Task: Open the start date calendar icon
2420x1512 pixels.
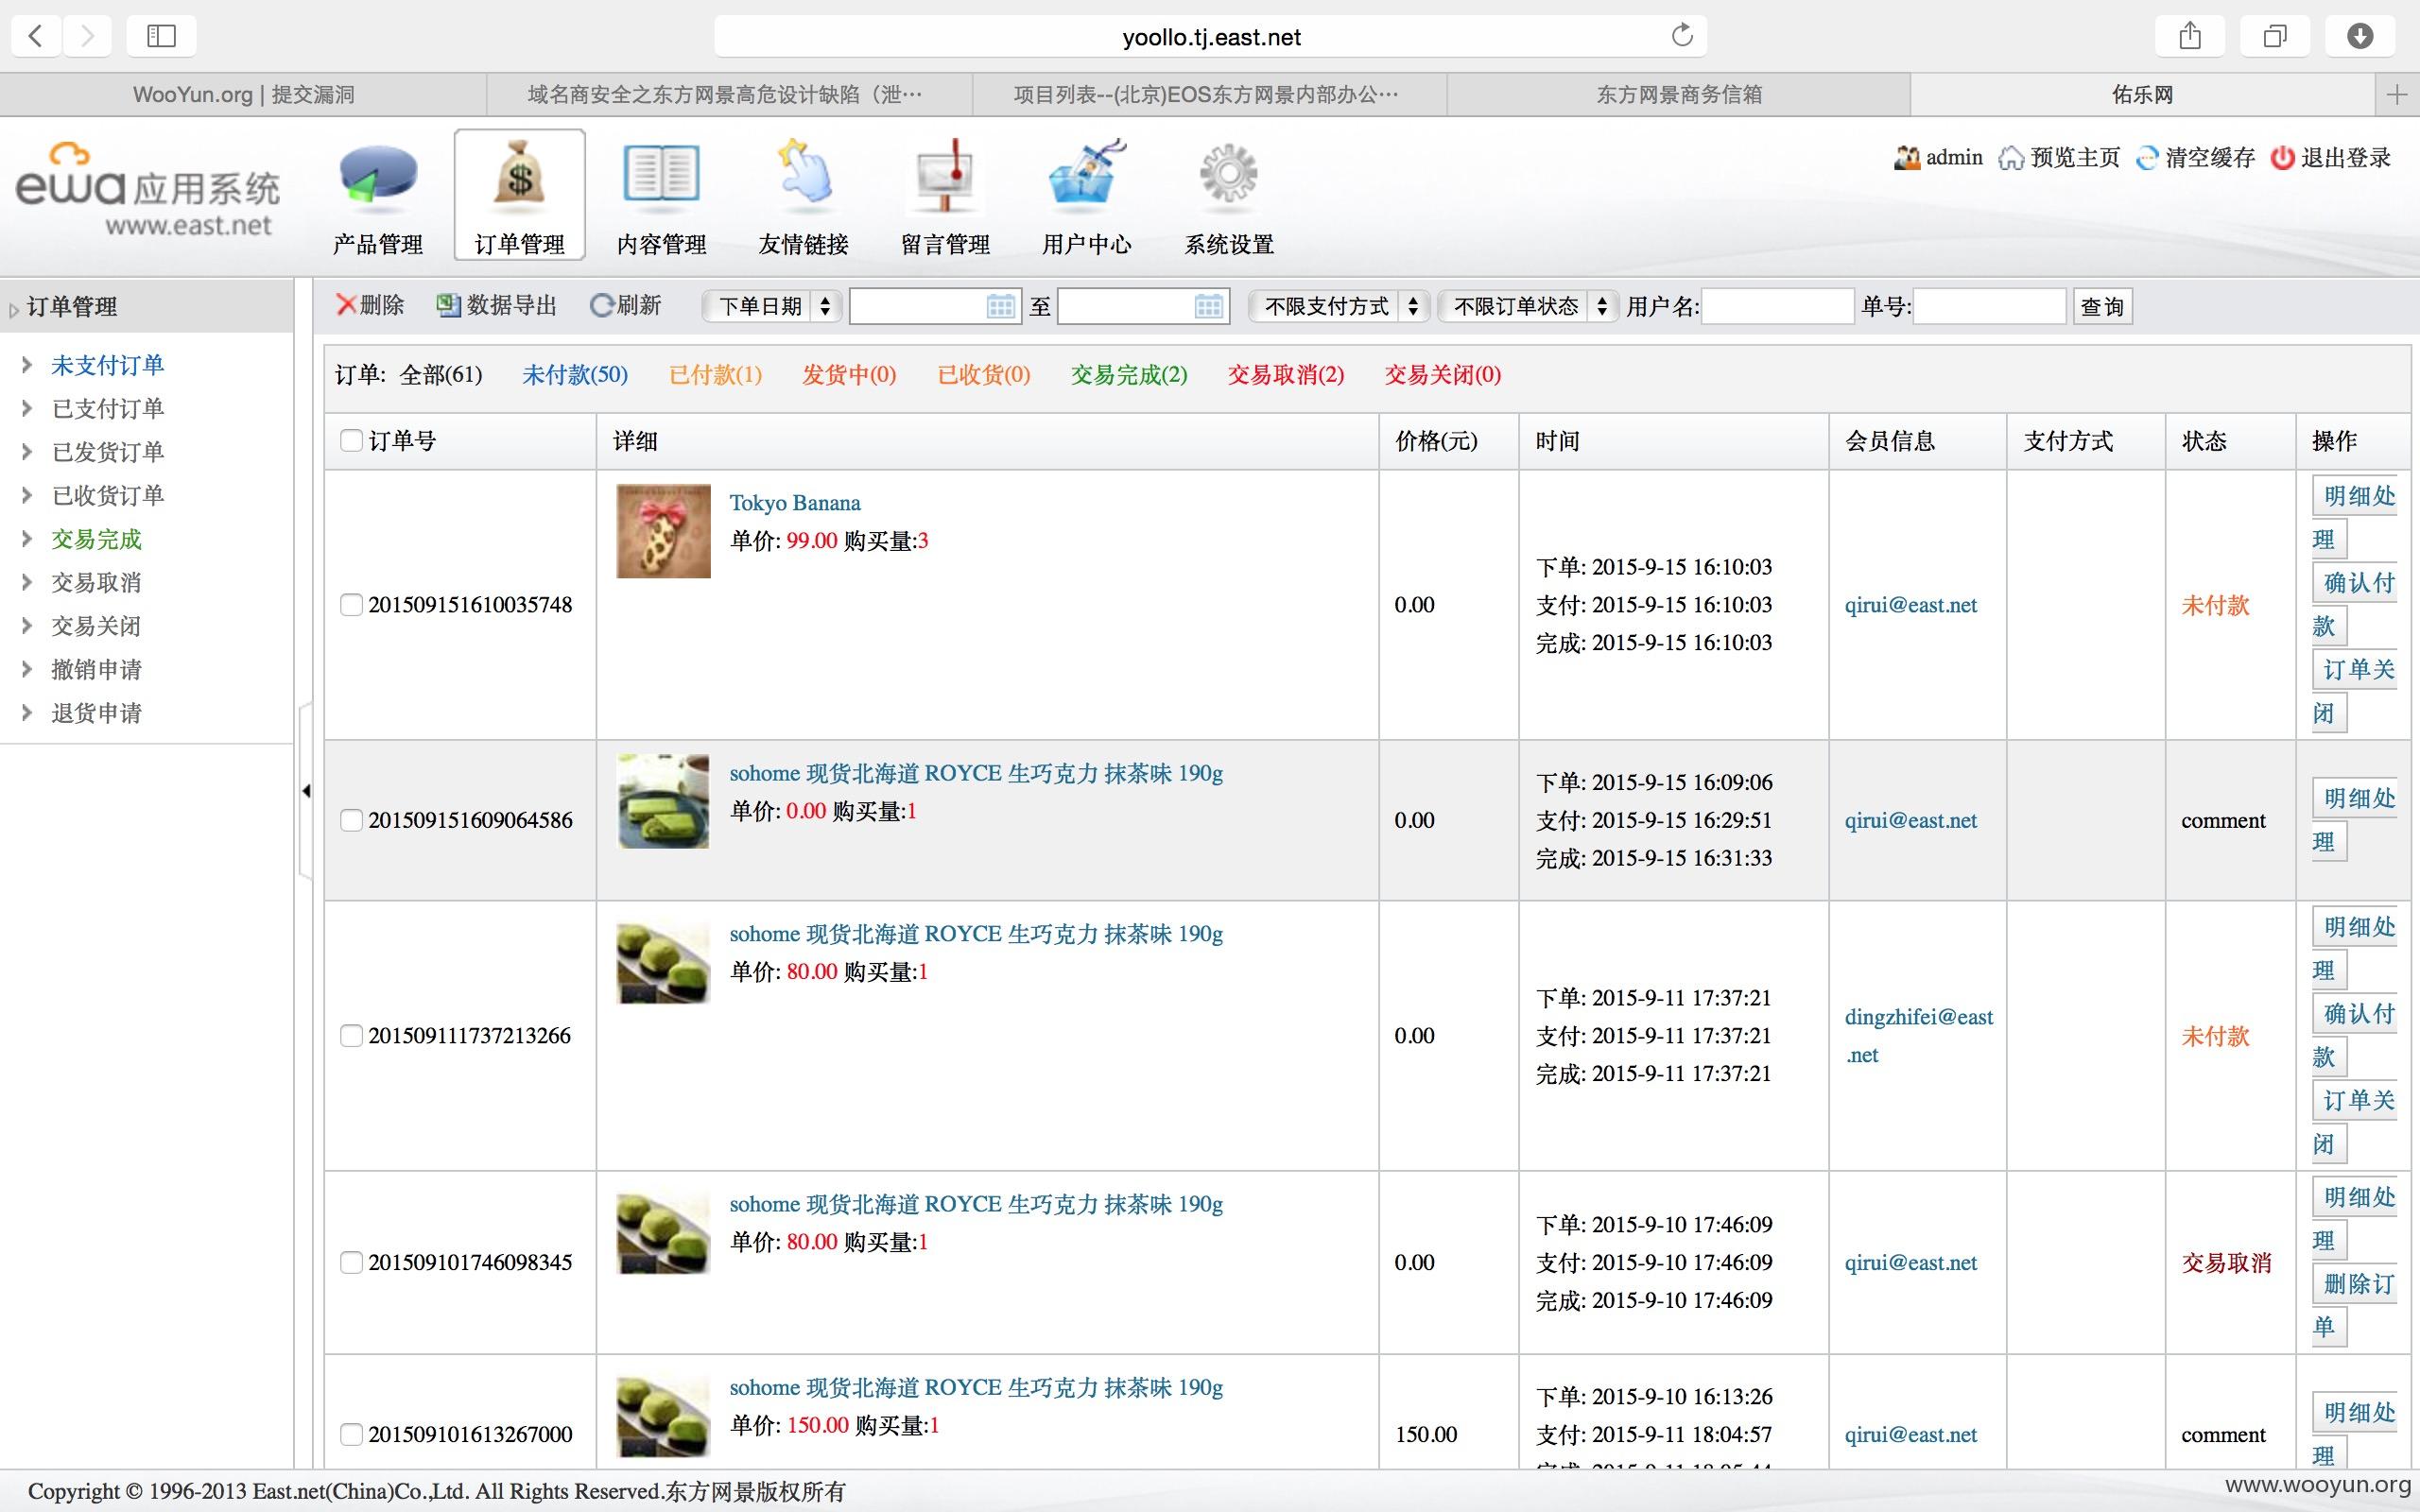Action: point(1000,306)
